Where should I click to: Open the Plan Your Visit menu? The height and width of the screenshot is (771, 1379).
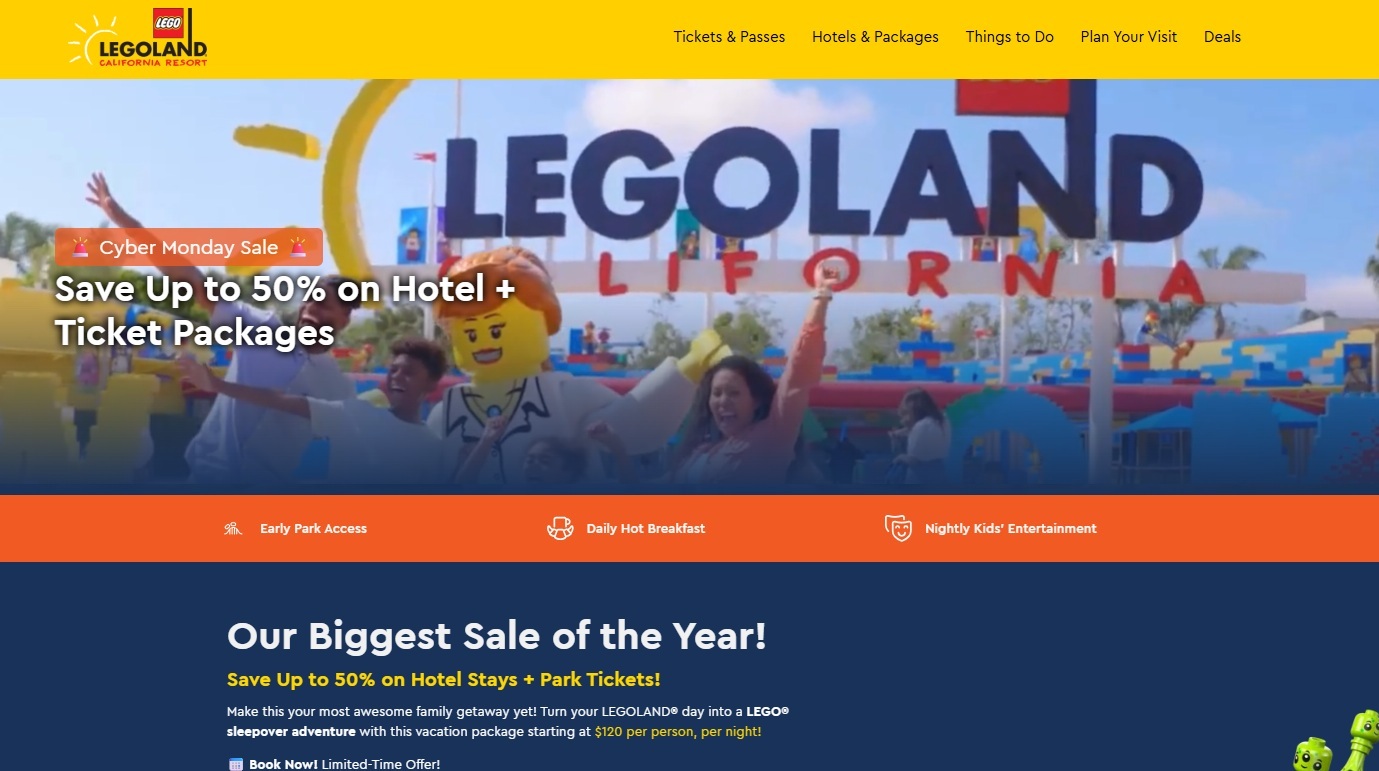1128,37
